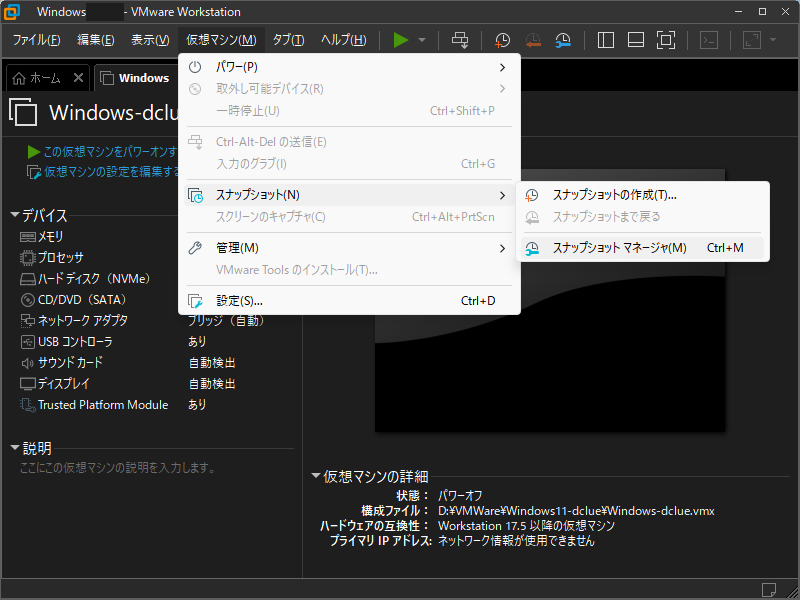This screenshot has height=600, width=800.
Task: Click revert to snapshot toolbar icon
Action: pyautogui.click(x=533, y=40)
